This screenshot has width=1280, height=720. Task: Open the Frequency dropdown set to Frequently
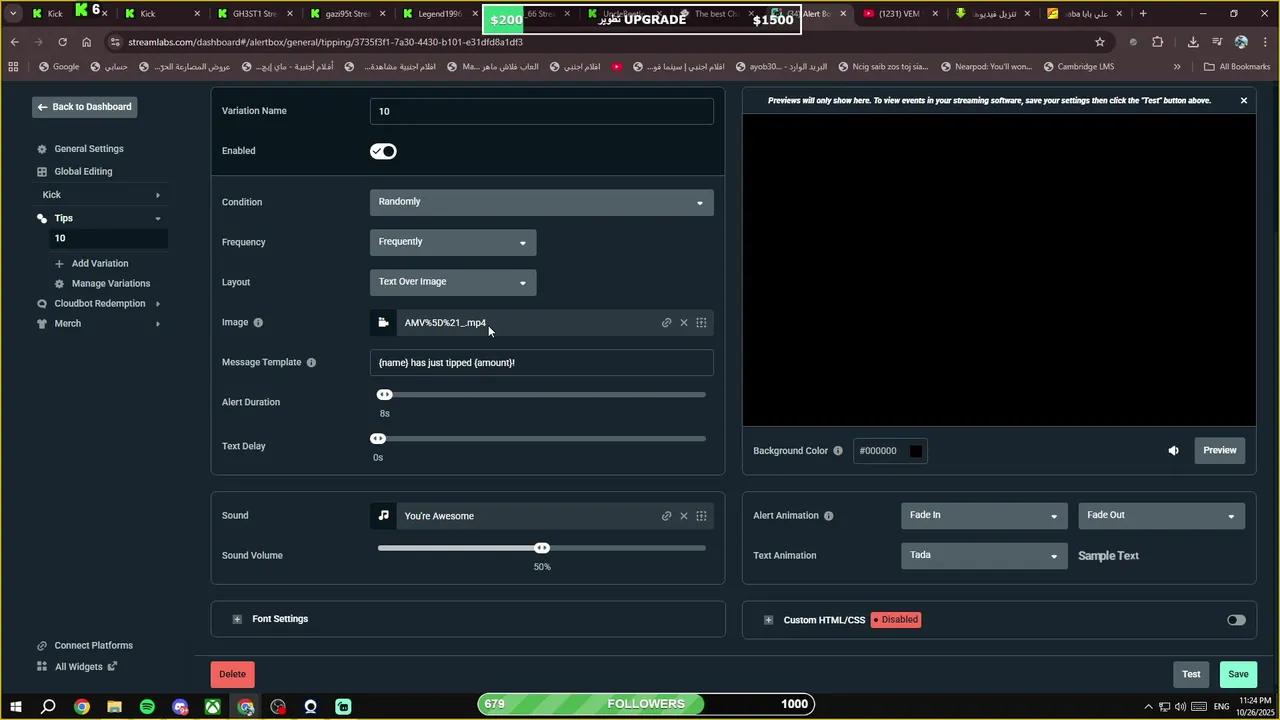(453, 242)
